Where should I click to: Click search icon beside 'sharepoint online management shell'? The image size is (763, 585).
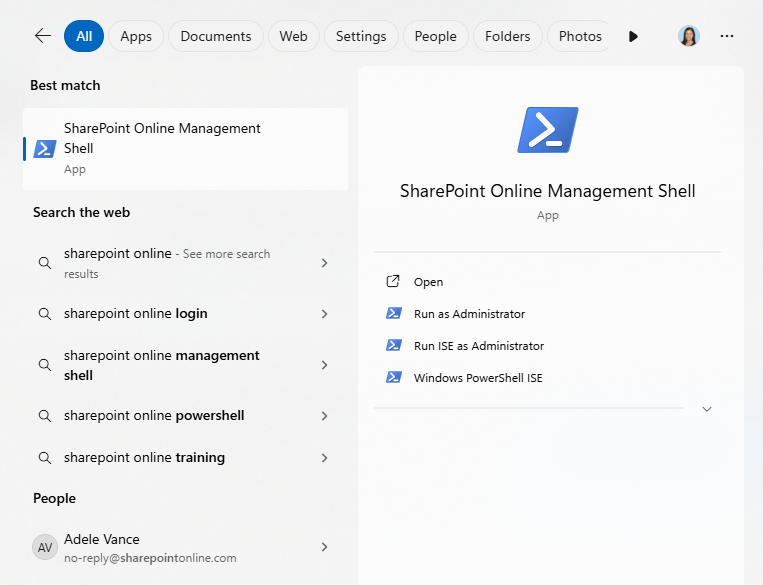click(45, 365)
